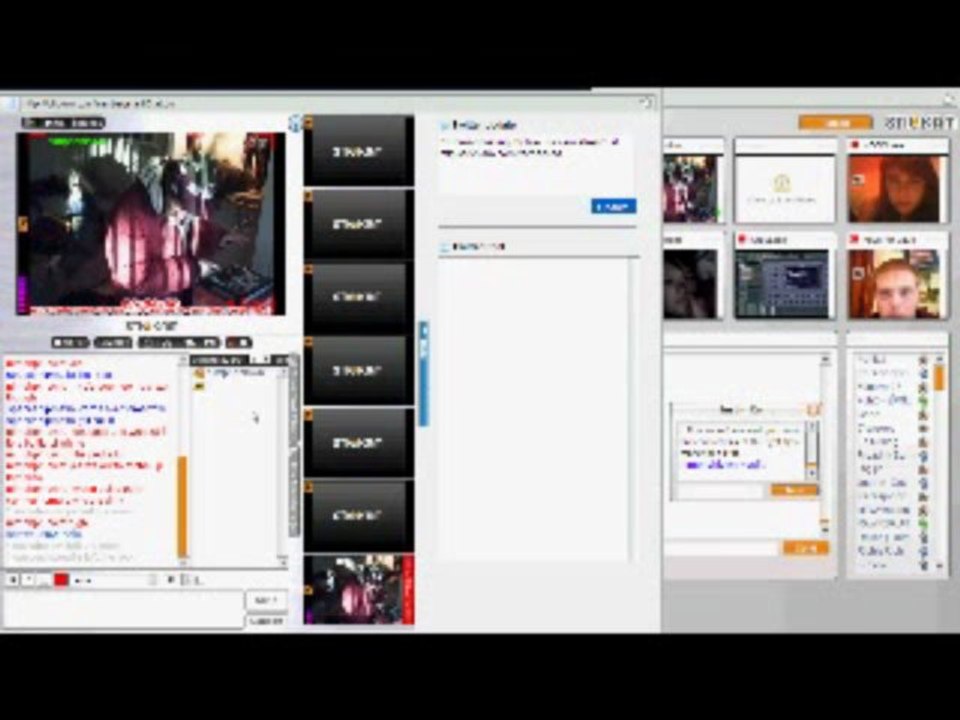Image resolution: width=960 pixels, height=720 pixels.
Task: Close the small message popup with its orange corner icon
Action: (814, 408)
